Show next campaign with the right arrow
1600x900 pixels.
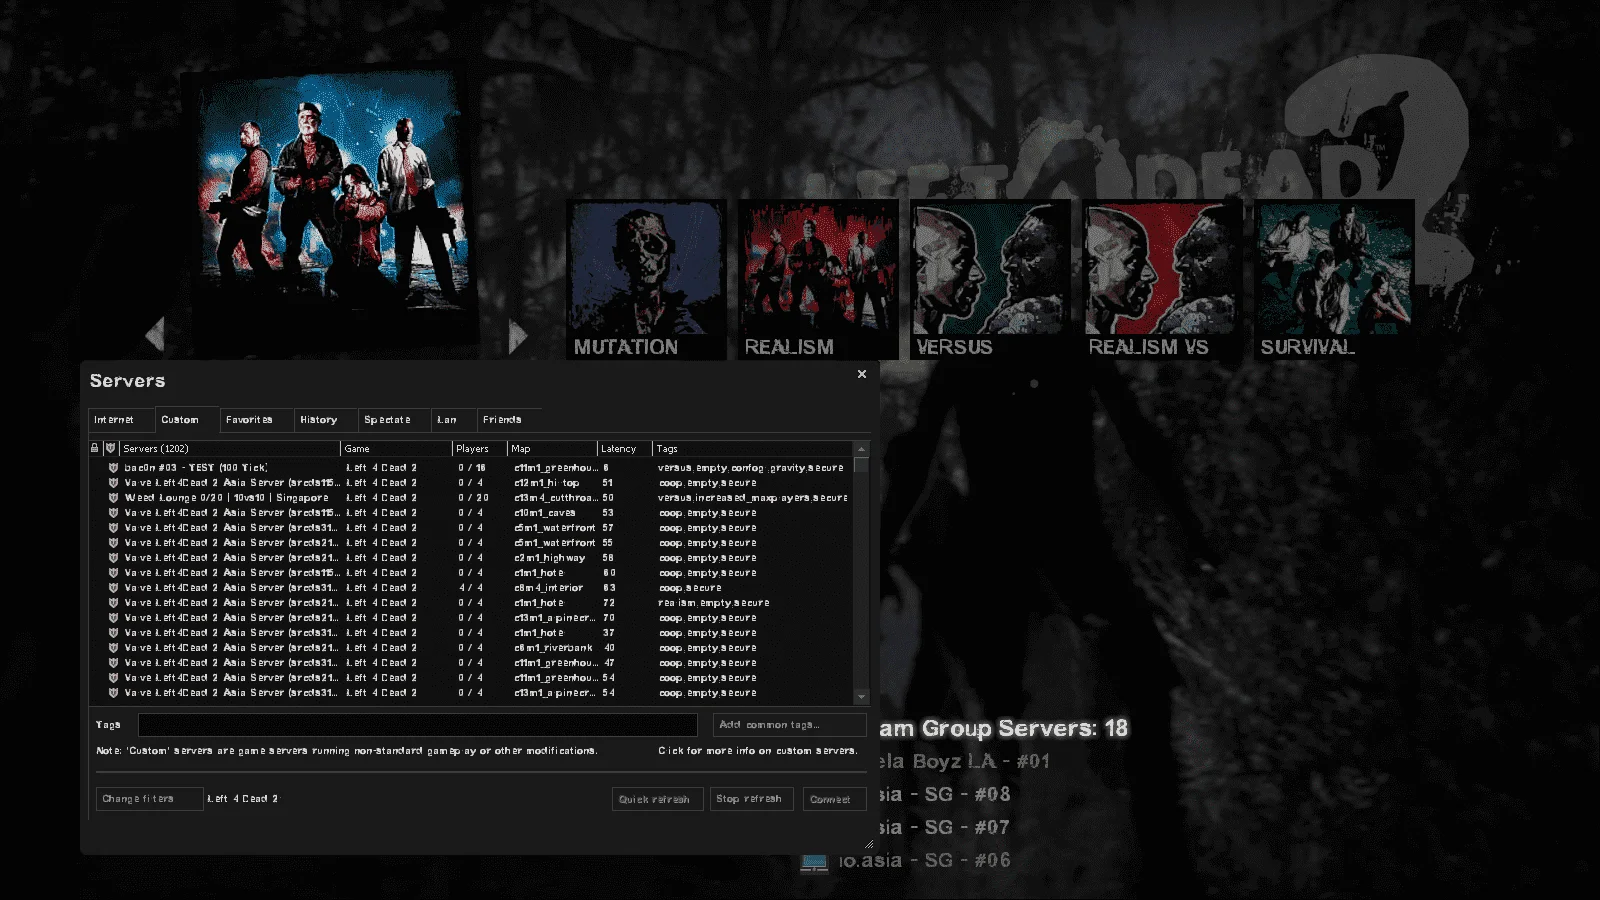click(517, 336)
